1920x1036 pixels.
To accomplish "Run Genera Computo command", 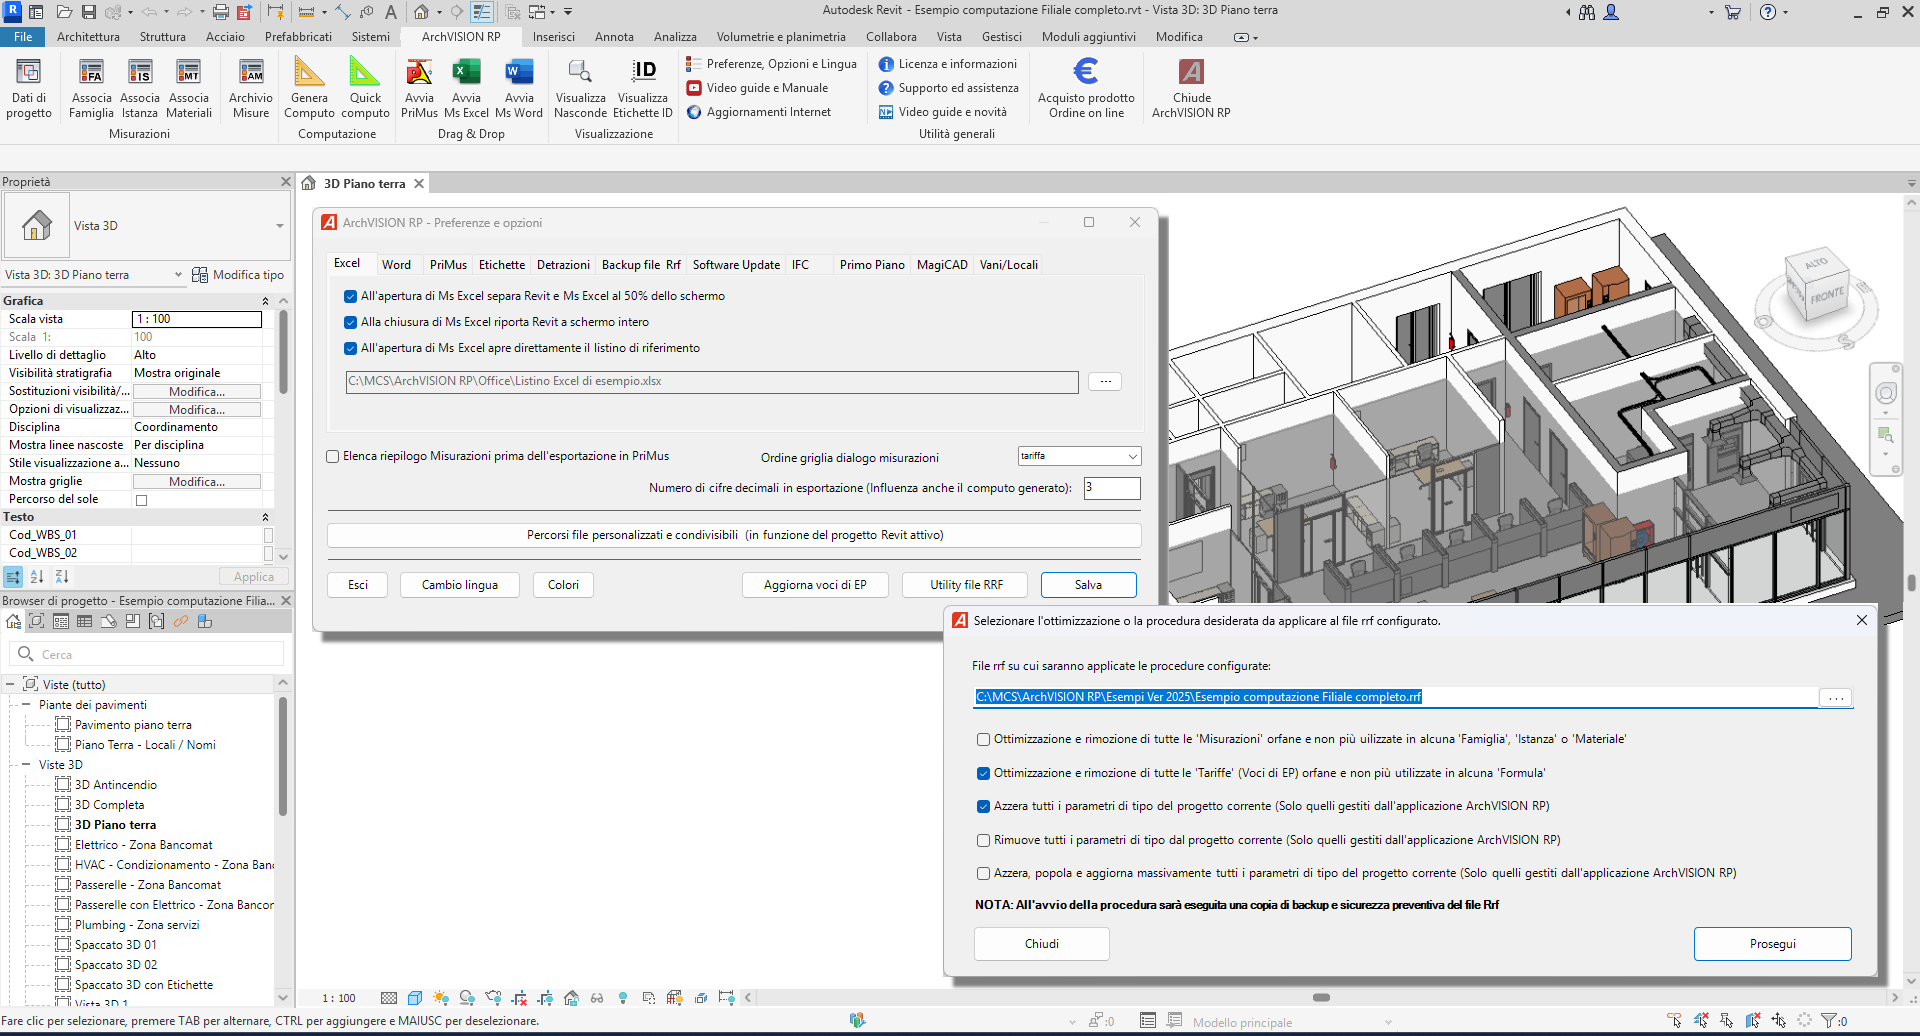I will pos(309,88).
